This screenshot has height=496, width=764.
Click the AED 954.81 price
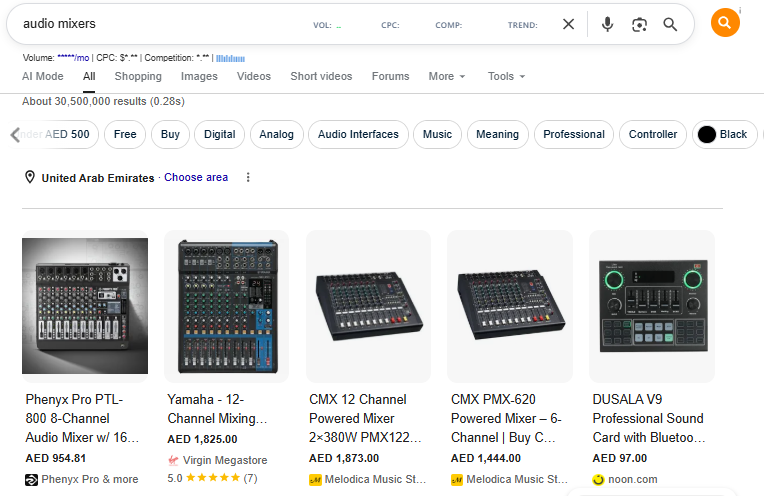56,458
